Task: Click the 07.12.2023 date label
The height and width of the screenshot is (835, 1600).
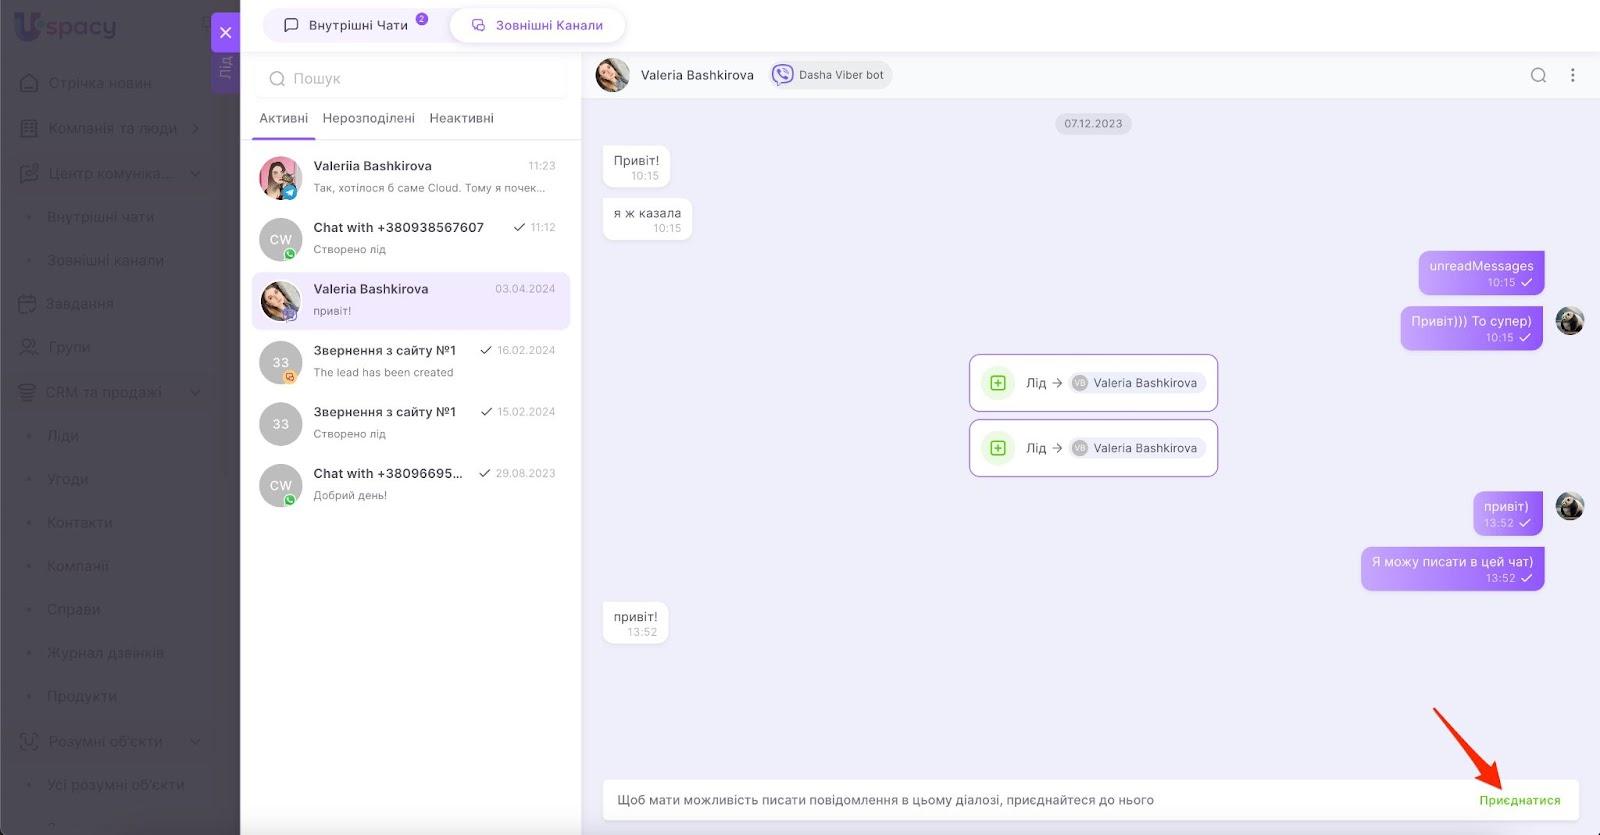Action: [x=1093, y=124]
